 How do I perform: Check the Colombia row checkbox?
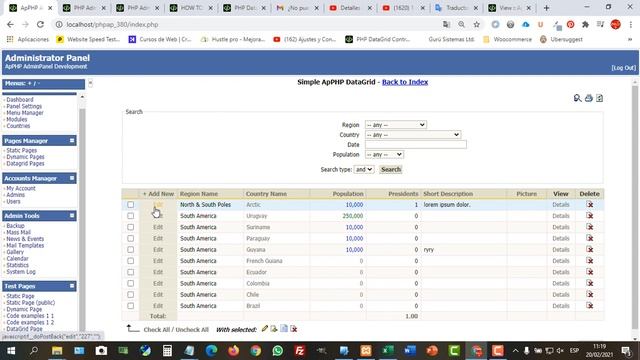point(130,283)
